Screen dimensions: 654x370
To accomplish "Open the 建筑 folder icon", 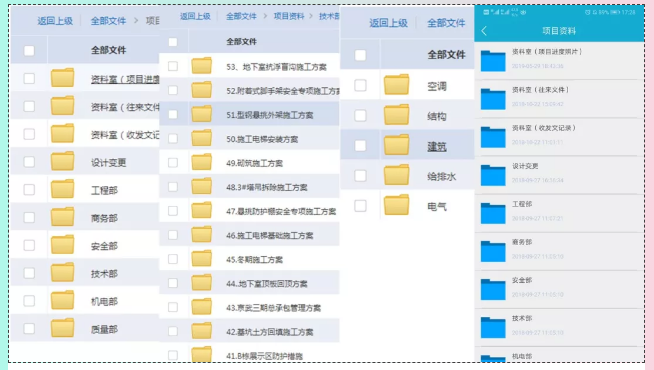I will [x=396, y=145].
